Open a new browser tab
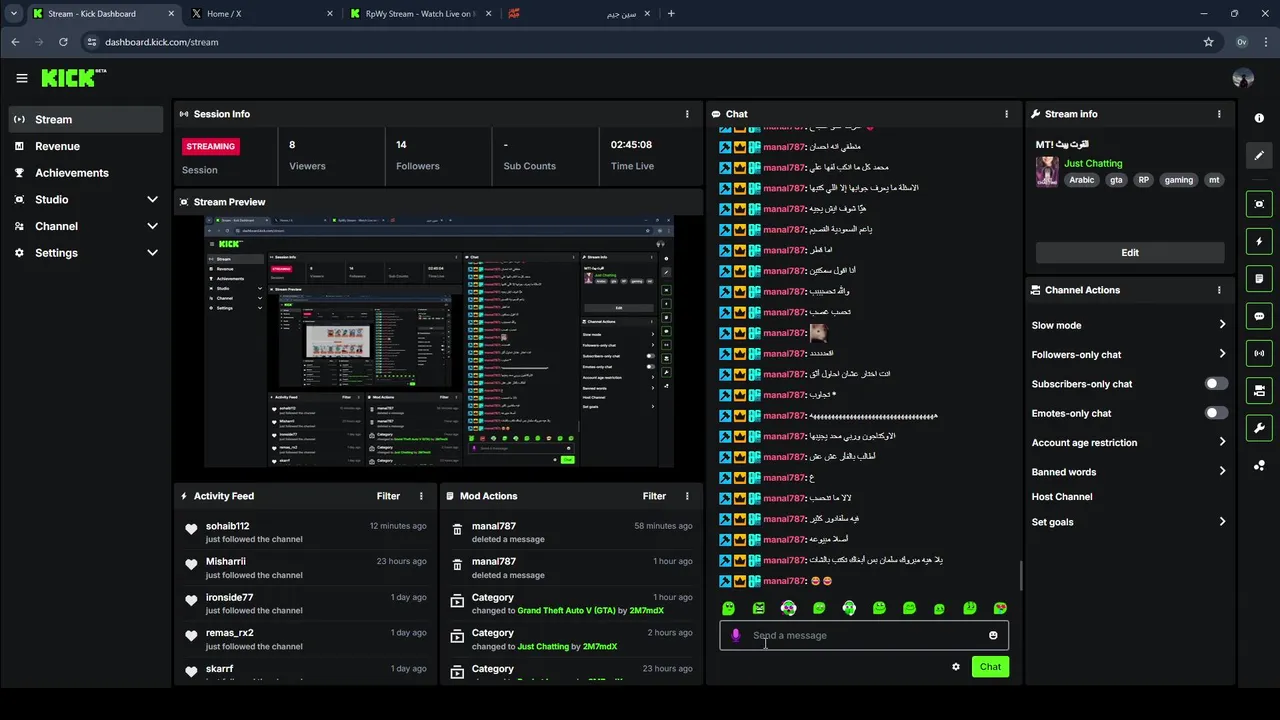 670,14
